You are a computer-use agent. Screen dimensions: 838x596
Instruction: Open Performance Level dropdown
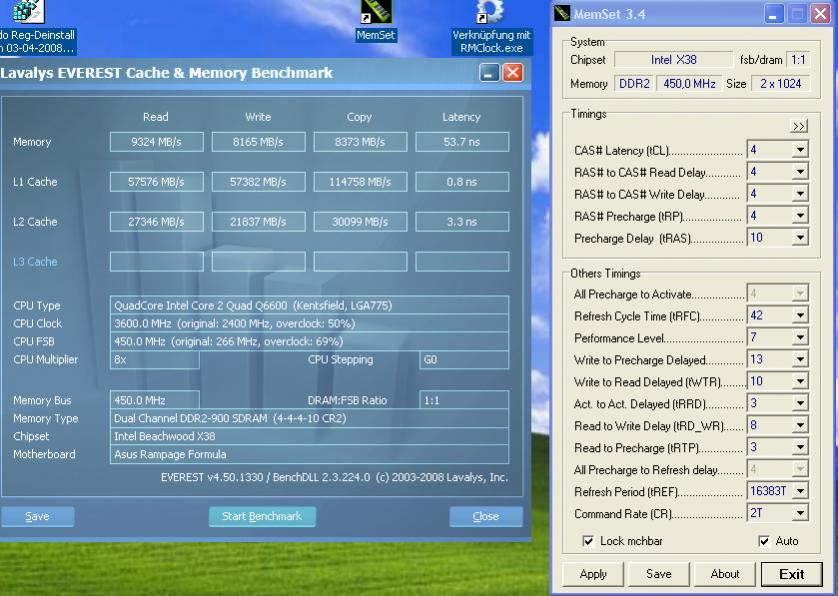800,337
